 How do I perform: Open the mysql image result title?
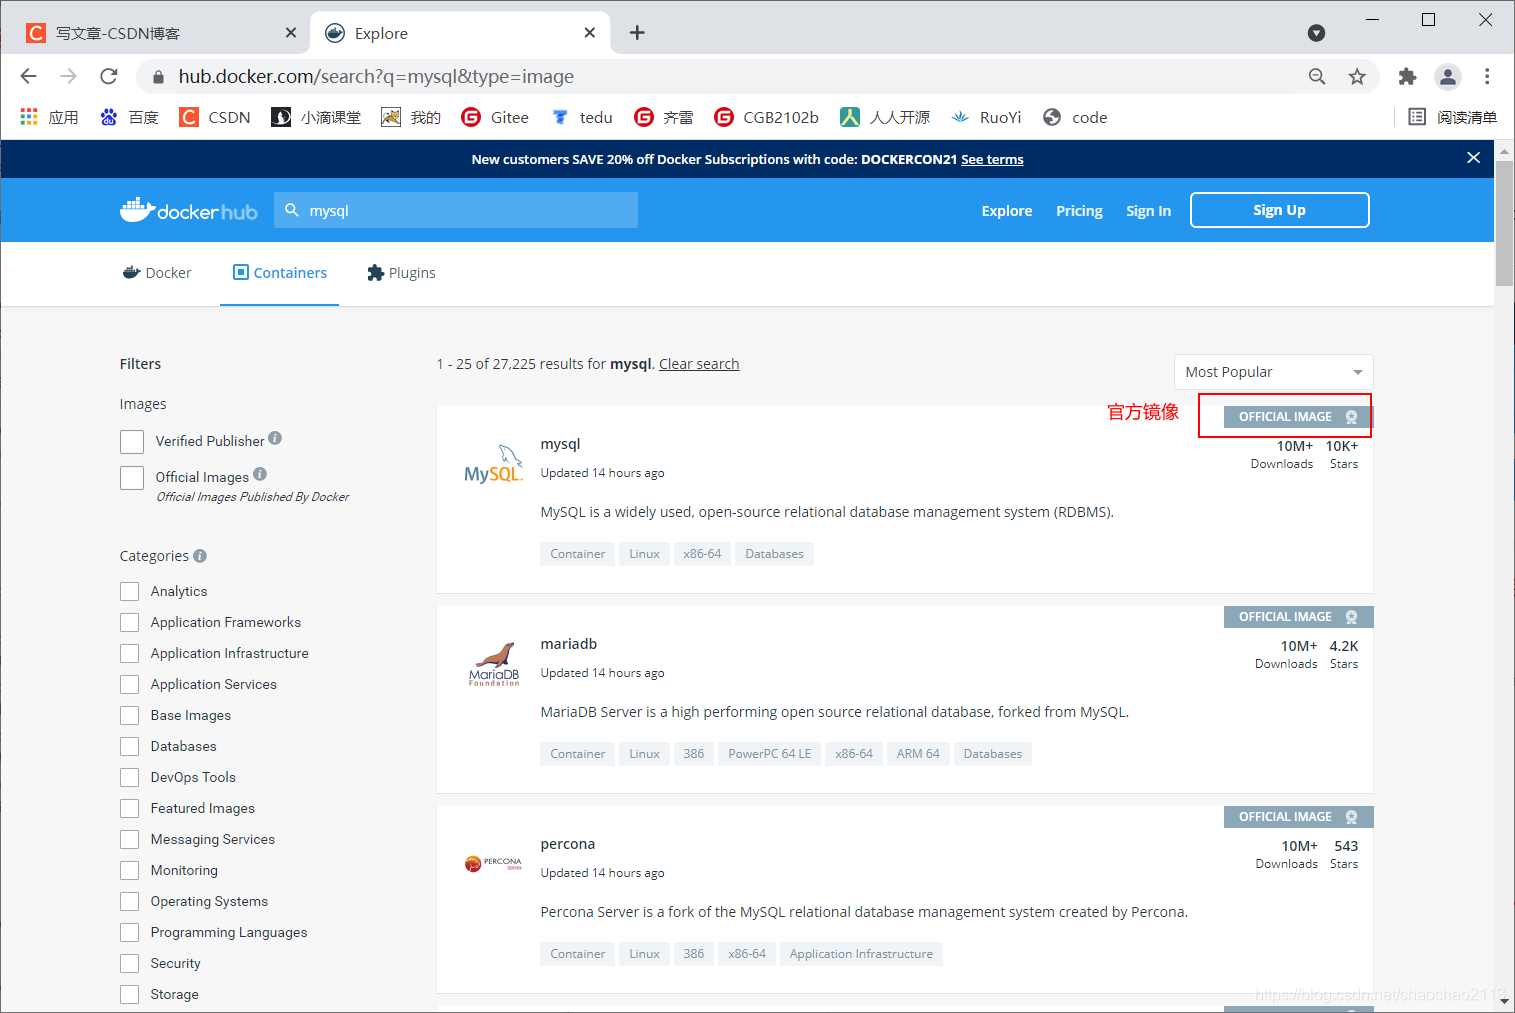point(560,444)
